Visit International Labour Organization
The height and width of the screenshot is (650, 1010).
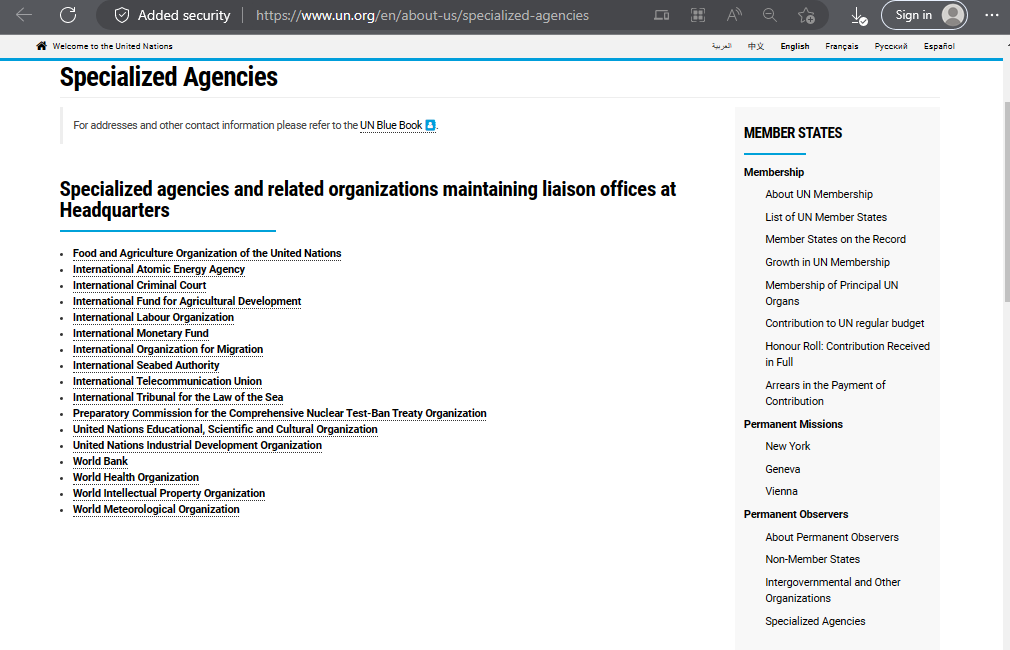click(x=153, y=318)
